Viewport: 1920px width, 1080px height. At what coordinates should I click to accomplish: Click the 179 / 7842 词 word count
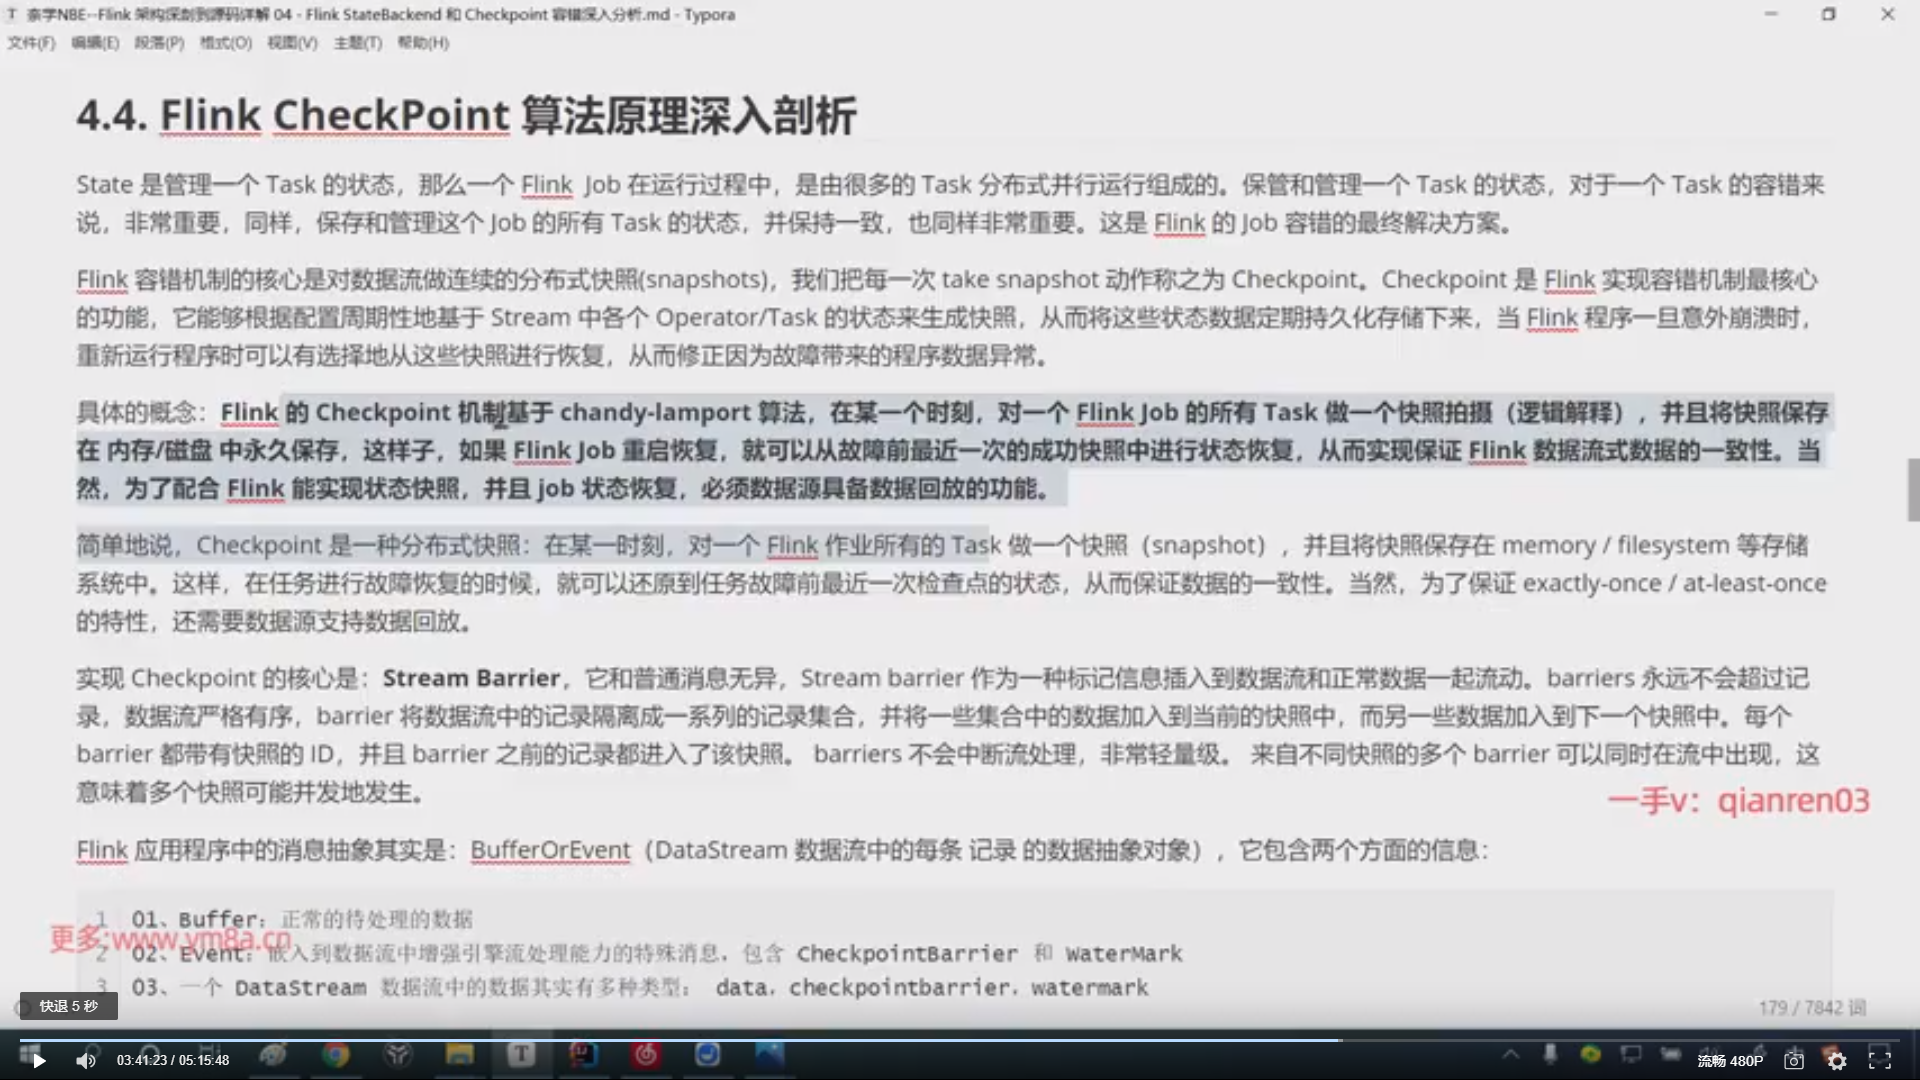tap(1812, 1007)
